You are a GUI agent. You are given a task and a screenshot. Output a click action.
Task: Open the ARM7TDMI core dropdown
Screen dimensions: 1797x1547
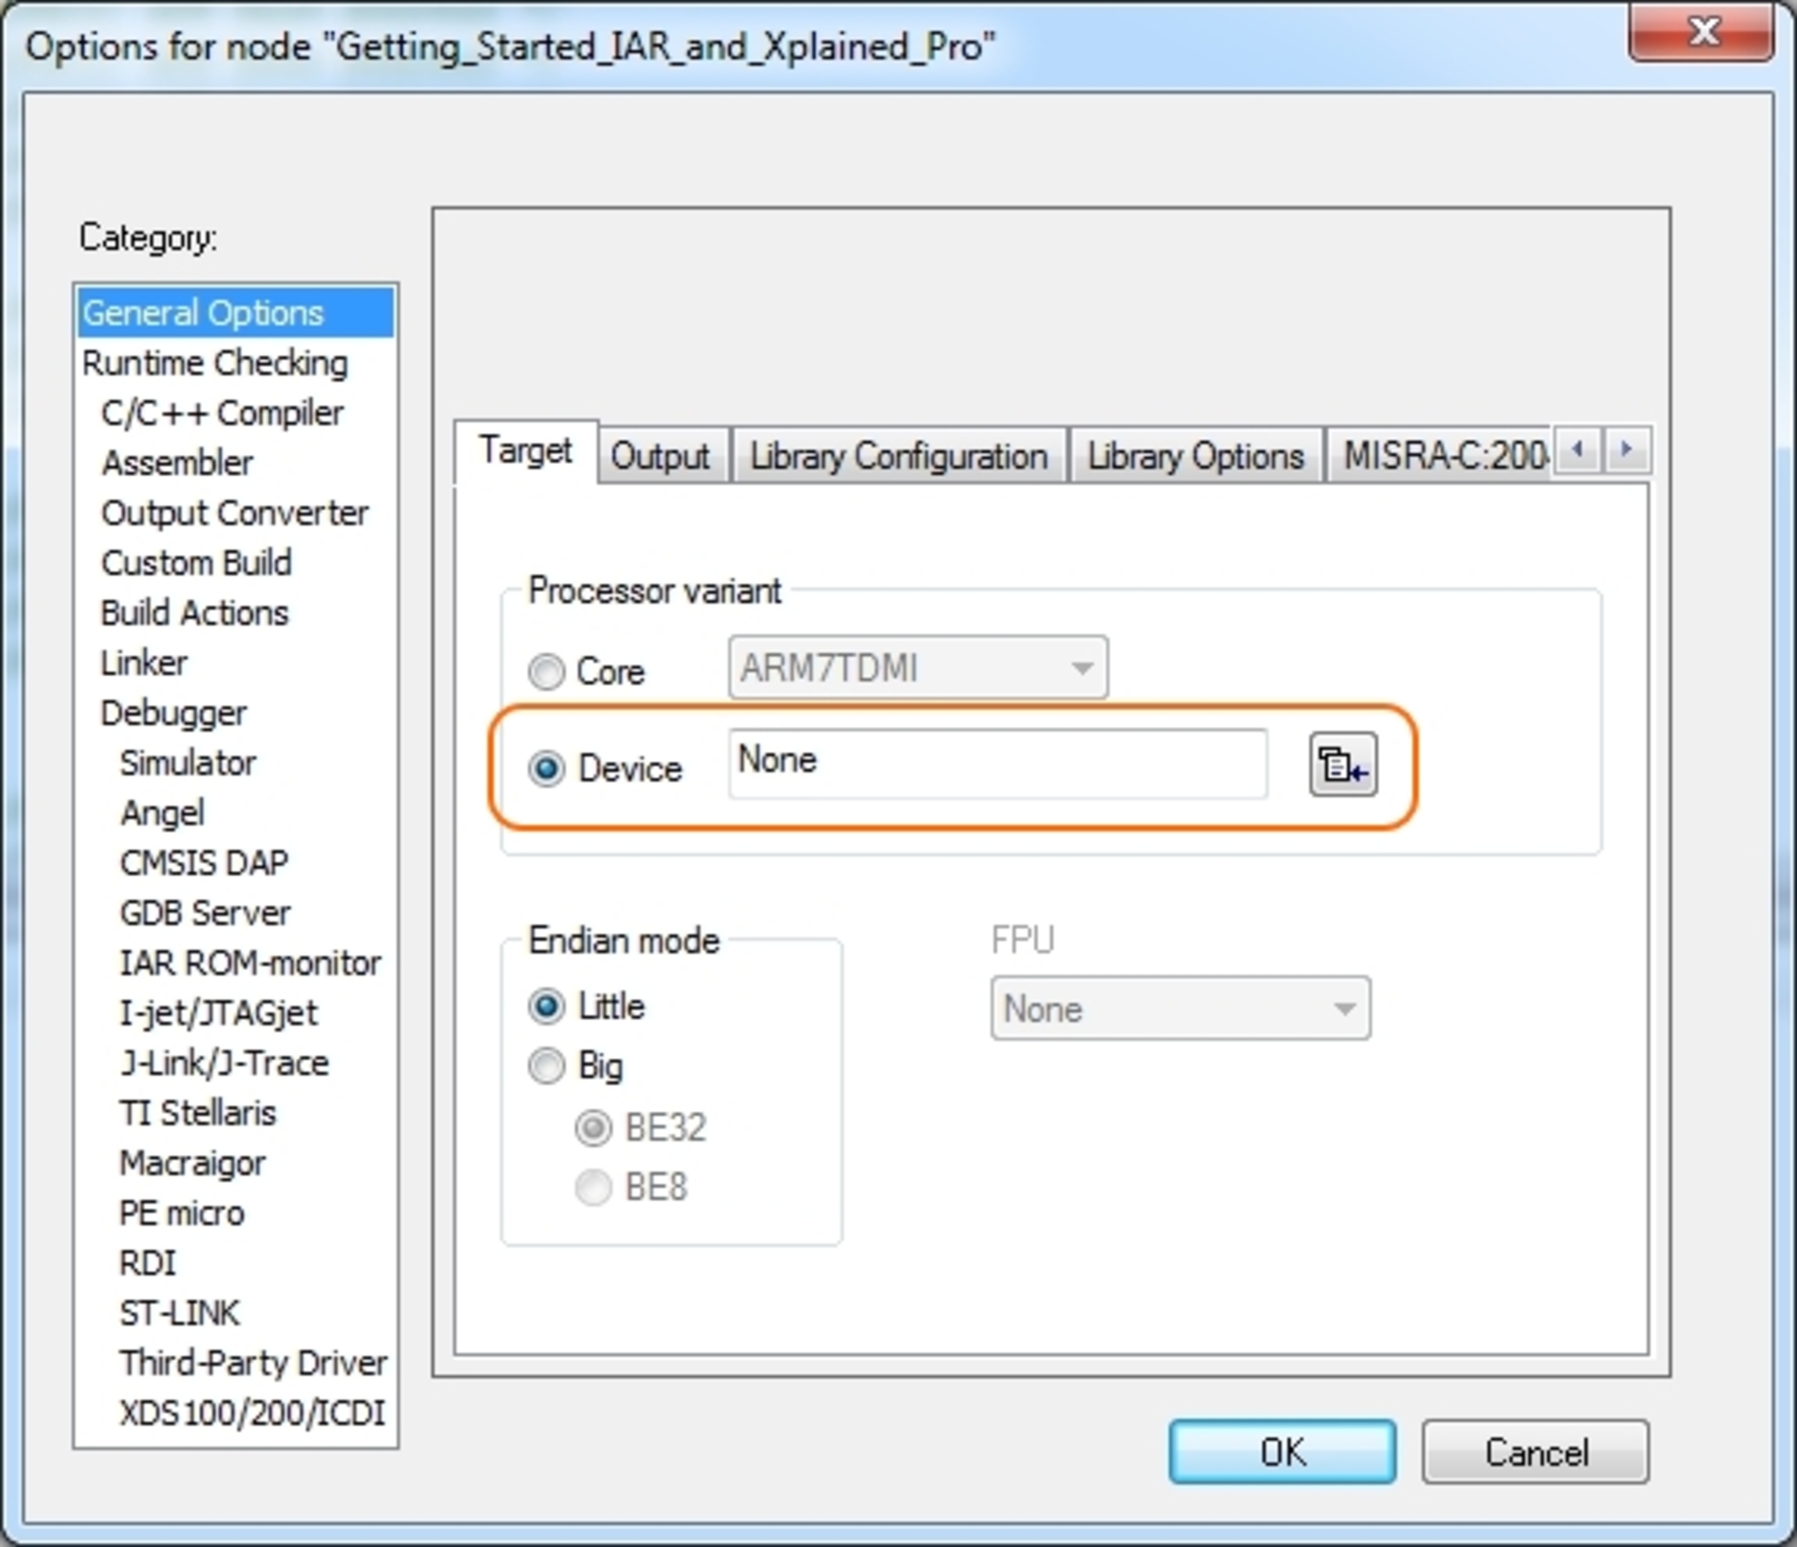pyautogui.click(x=917, y=667)
